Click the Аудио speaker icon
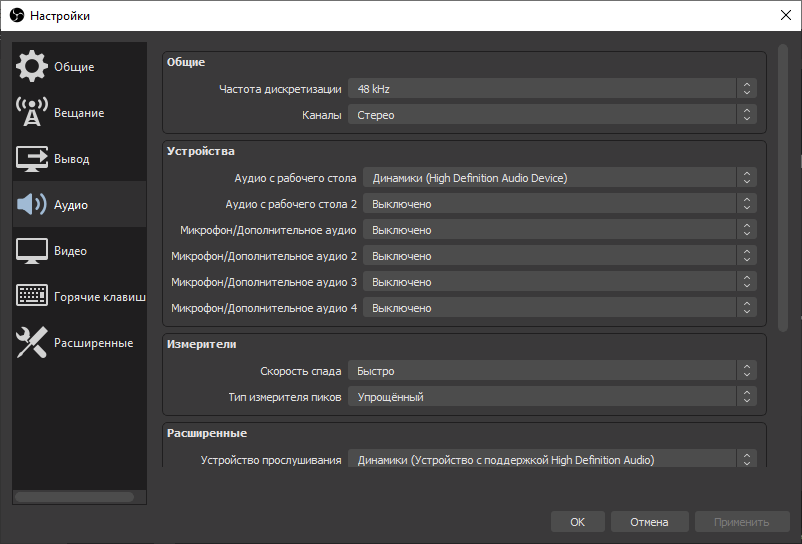 pyautogui.click(x=32, y=205)
